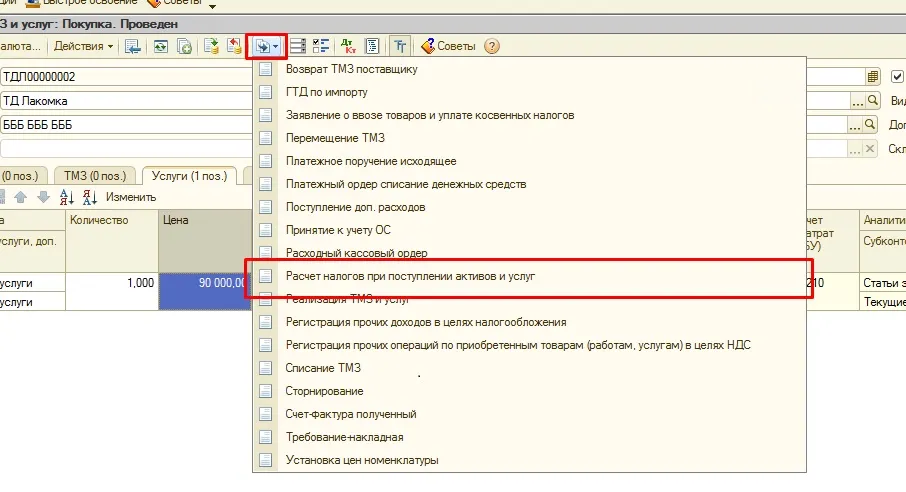Choose 'ГТД по импорту' menu item

point(529,92)
